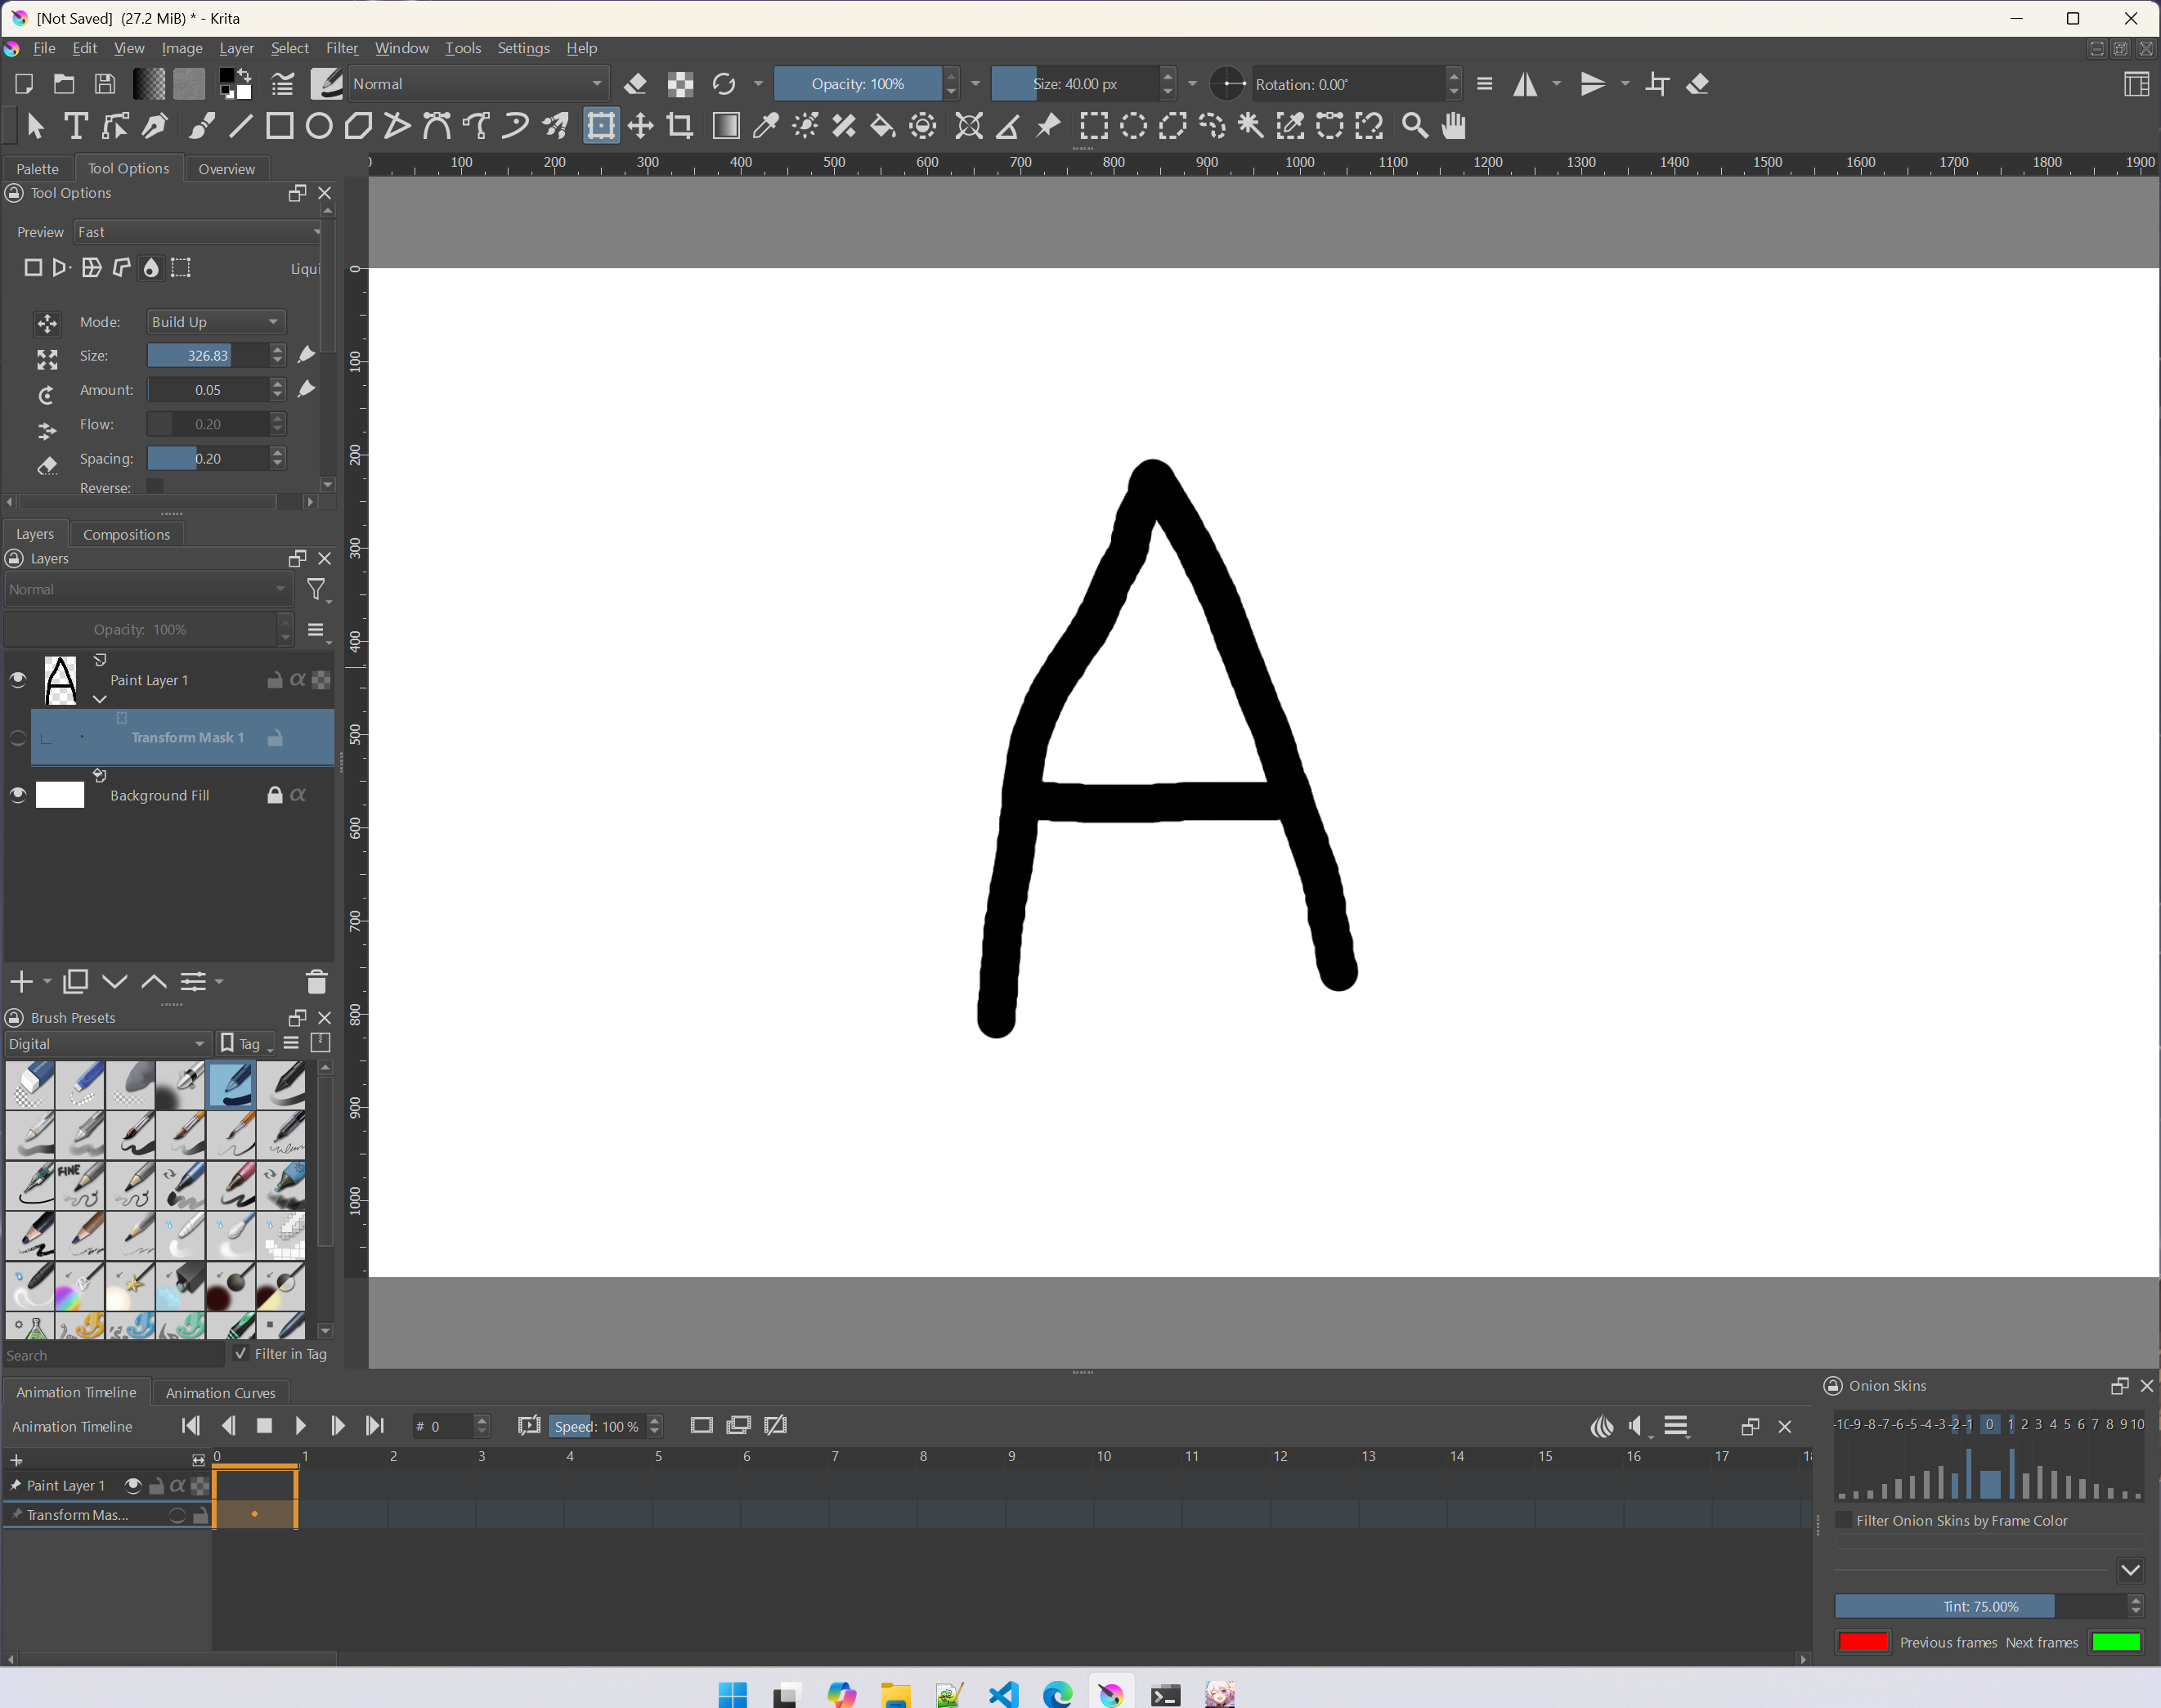Select the Text tool
2161x1708 pixels.
(75, 126)
